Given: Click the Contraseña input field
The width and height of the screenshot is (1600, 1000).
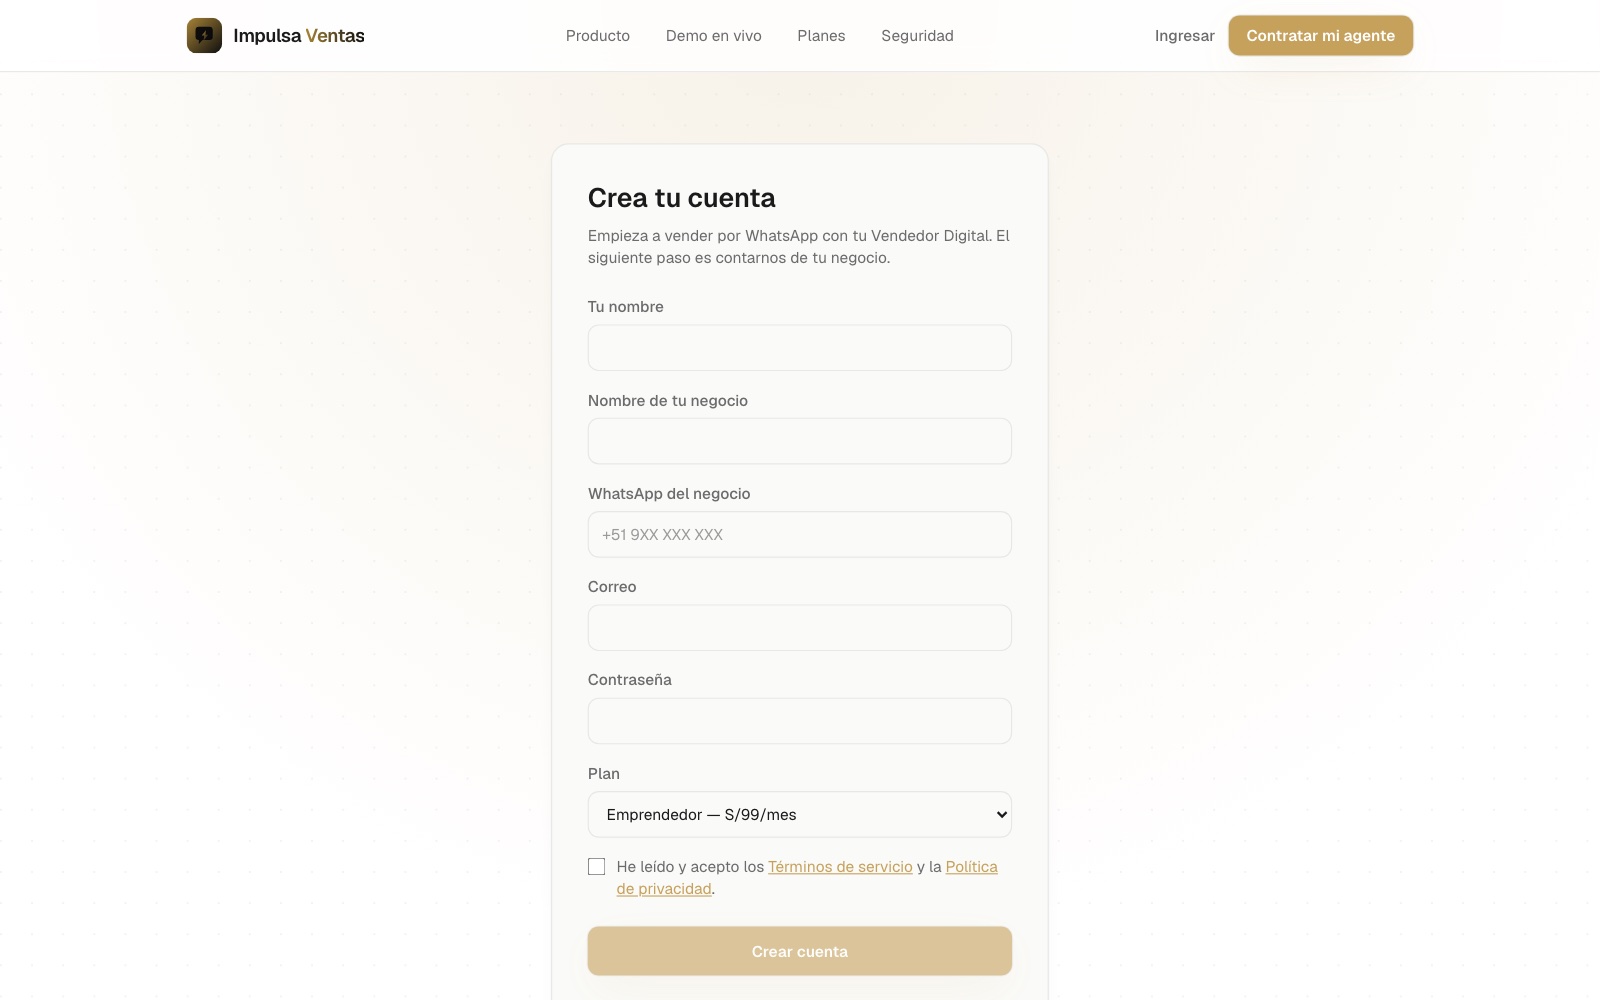Looking at the screenshot, I should pos(800,721).
